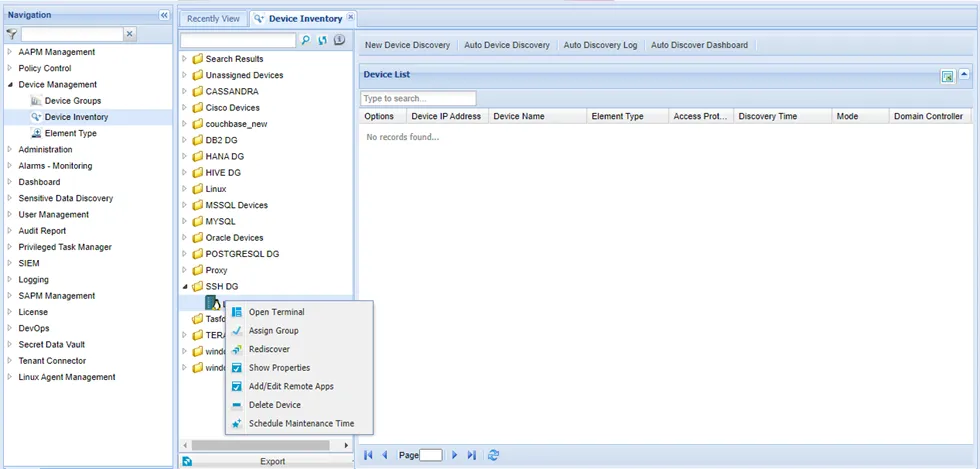Switch to the Recently View tab
Image resolution: width=980 pixels, height=469 pixels.
pyautogui.click(x=213, y=19)
